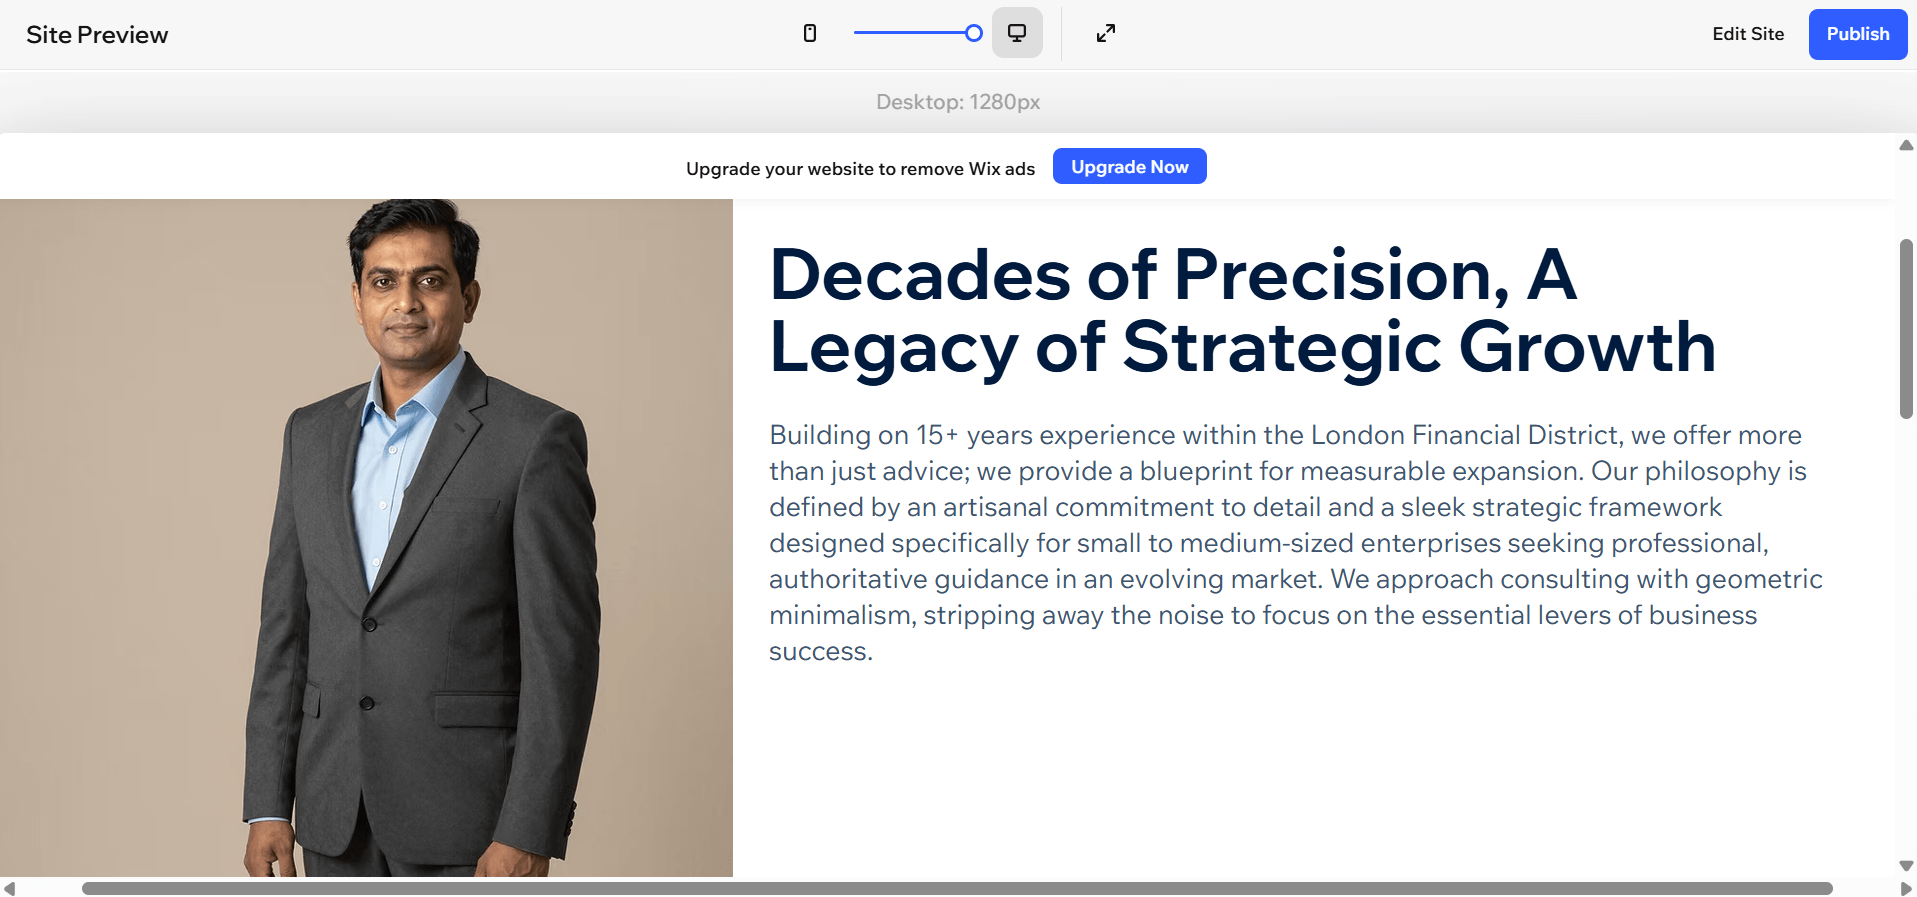This screenshot has height=897, width=1917.
Task: Click the down arrow on vertical scrollbar
Action: tap(1905, 866)
